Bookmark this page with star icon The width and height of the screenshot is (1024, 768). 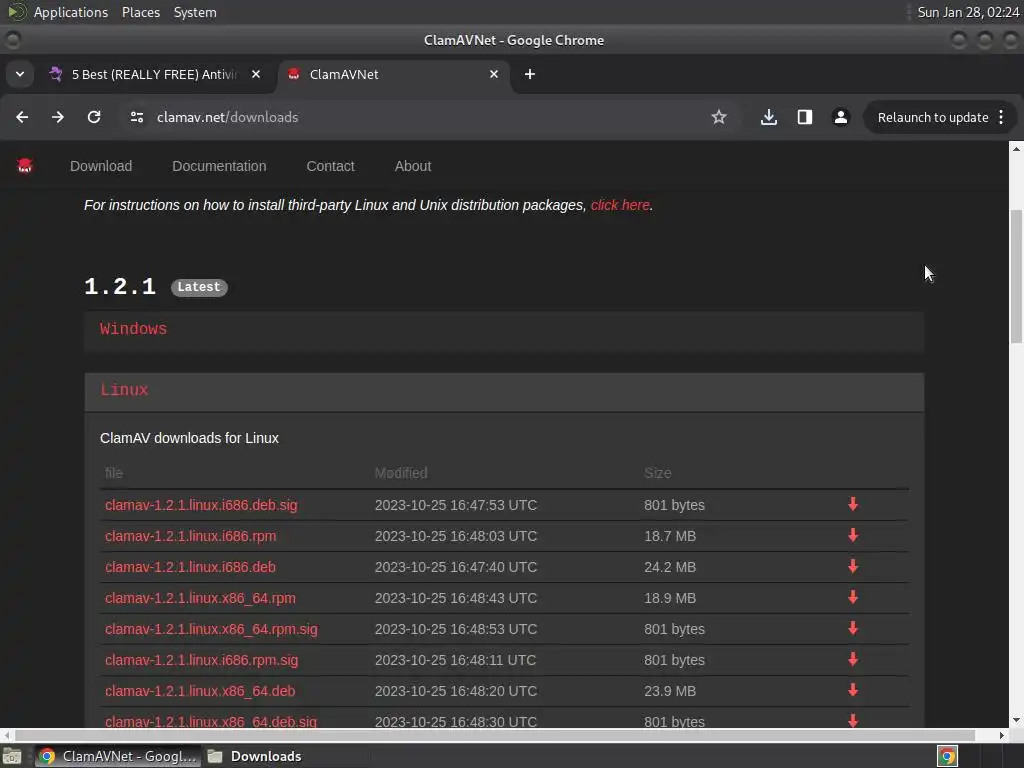[719, 117]
